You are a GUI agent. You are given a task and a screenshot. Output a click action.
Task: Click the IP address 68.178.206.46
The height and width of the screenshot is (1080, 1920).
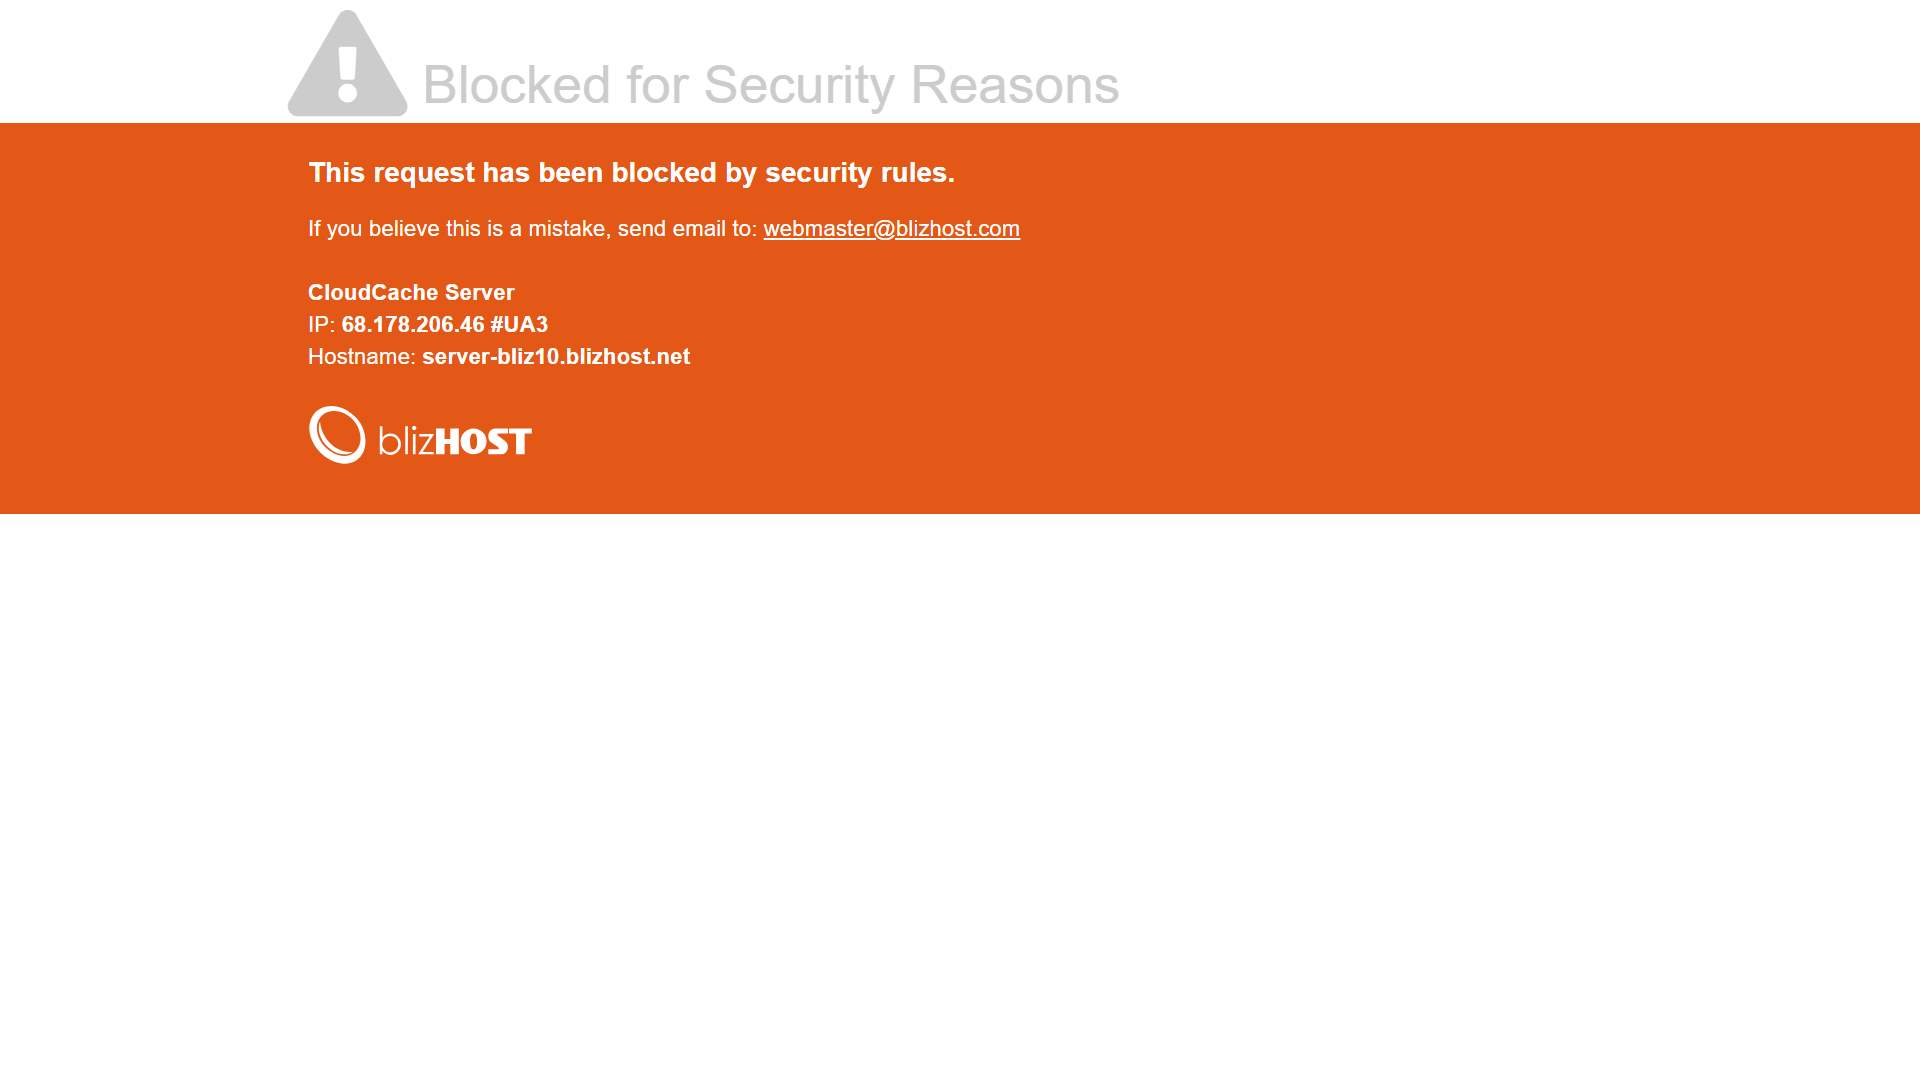point(412,325)
